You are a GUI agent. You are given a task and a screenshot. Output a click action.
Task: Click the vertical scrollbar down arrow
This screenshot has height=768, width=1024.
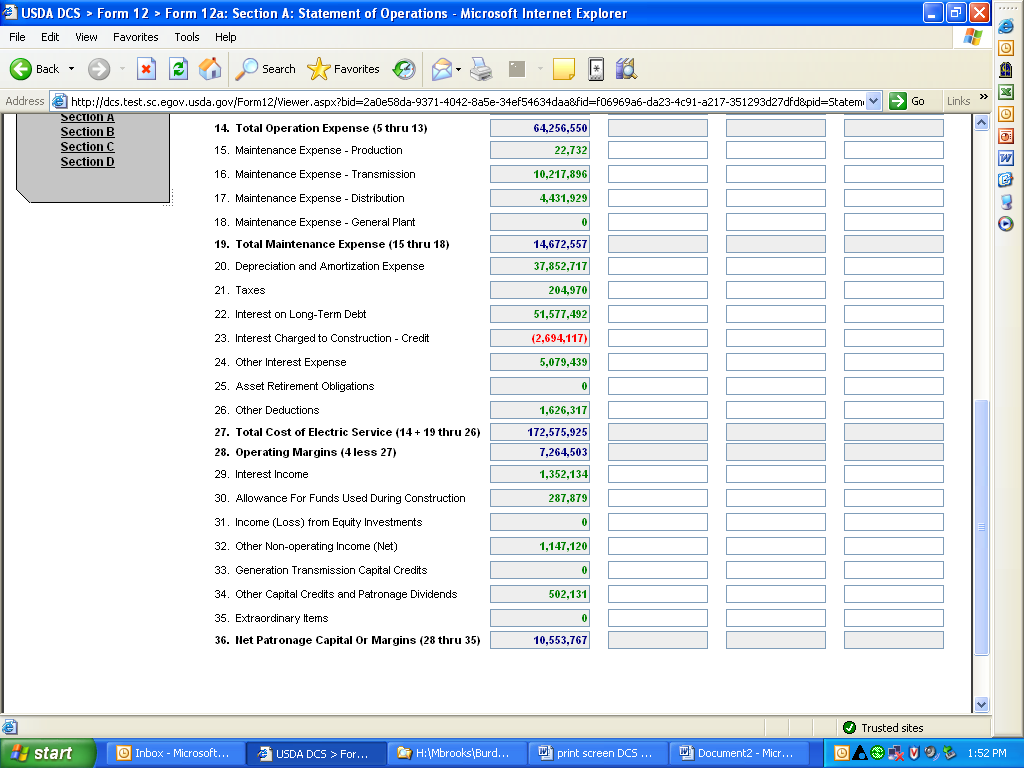(981, 704)
